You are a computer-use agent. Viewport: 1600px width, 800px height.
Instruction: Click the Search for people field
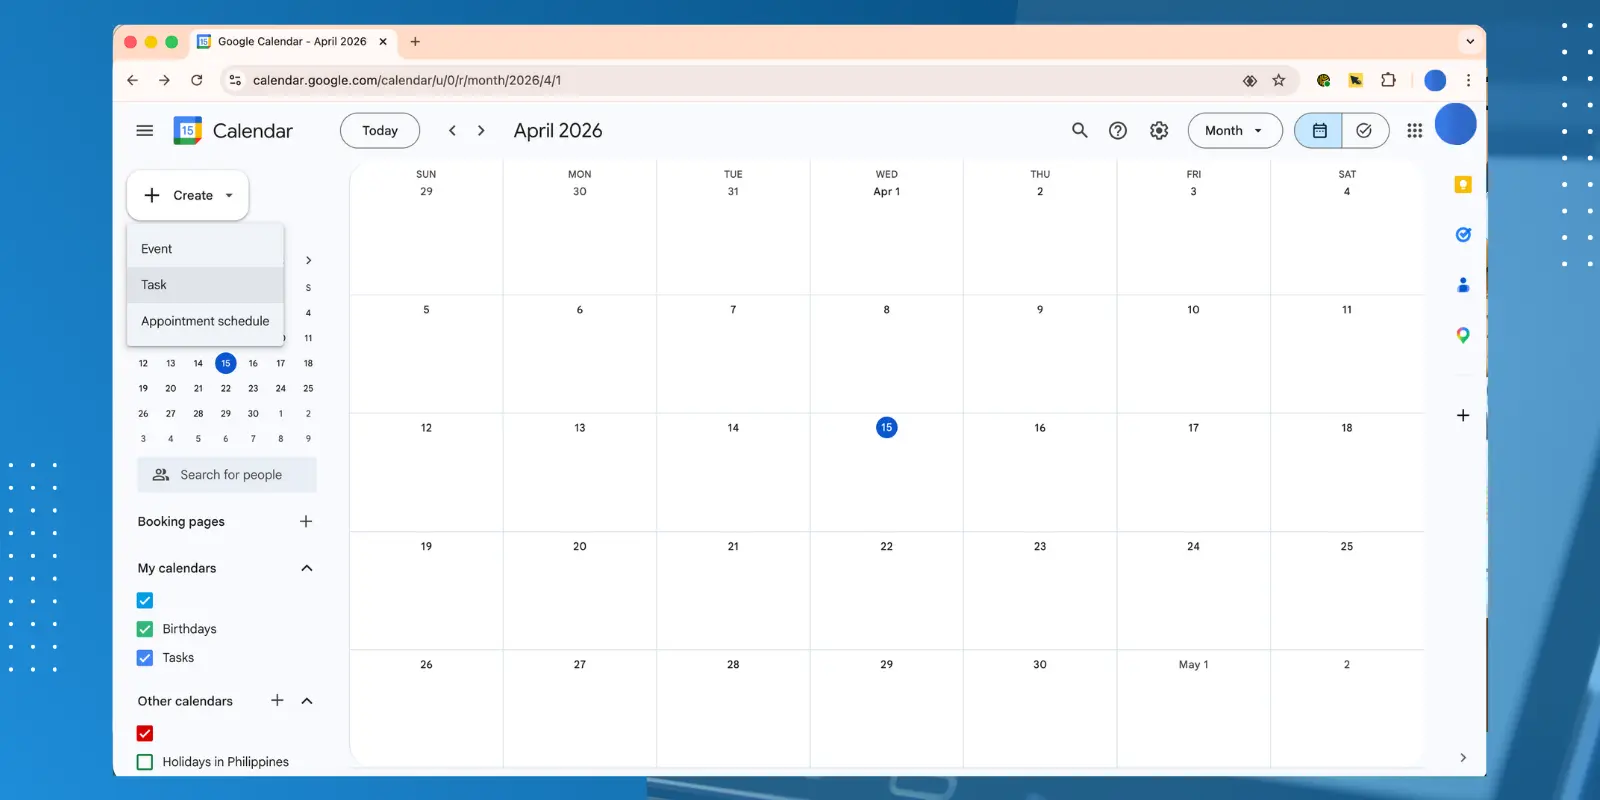[x=230, y=475]
